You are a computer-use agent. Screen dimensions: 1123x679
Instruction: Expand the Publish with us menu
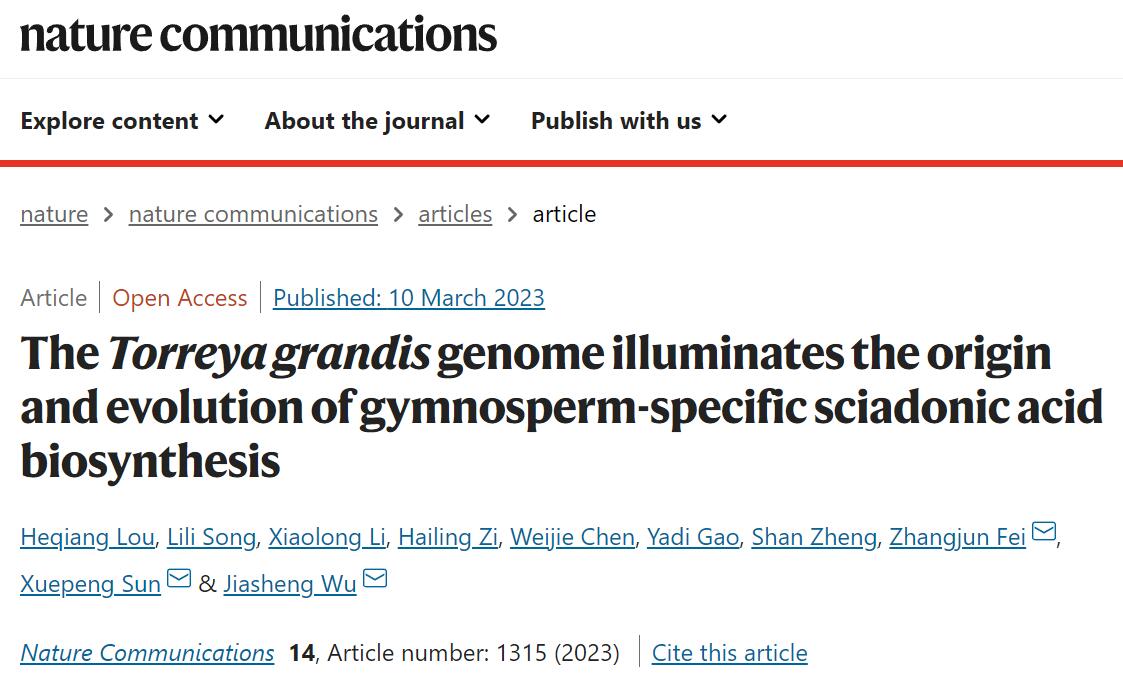coord(628,121)
